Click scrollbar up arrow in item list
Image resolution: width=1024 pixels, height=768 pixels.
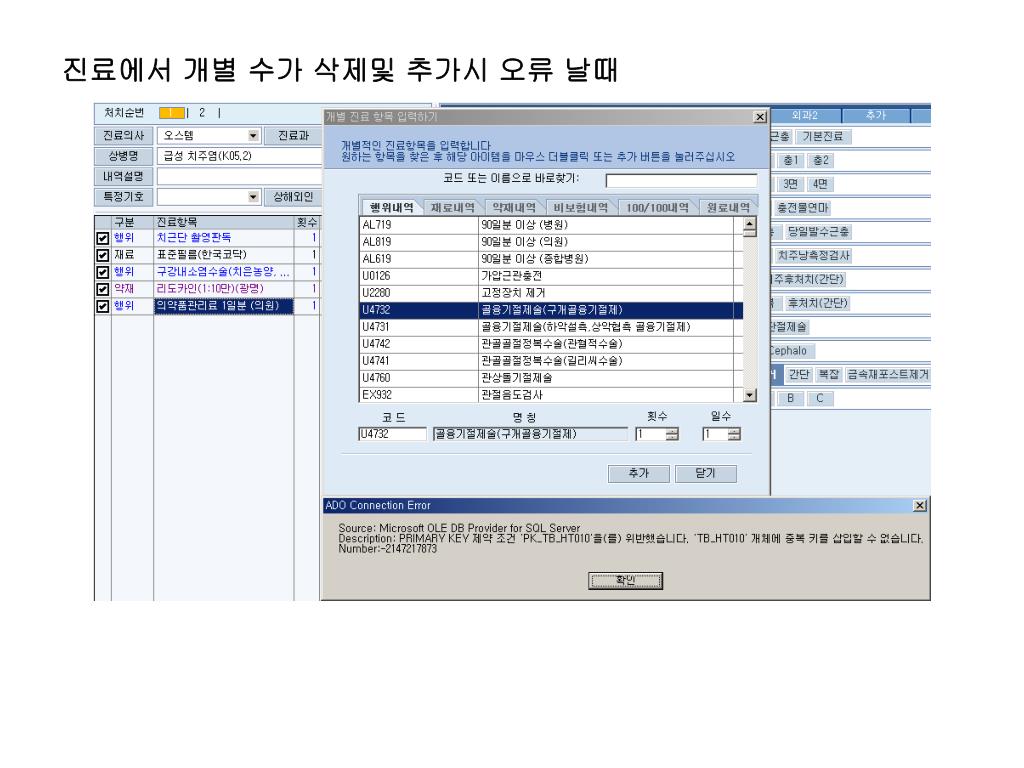pyautogui.click(x=750, y=224)
